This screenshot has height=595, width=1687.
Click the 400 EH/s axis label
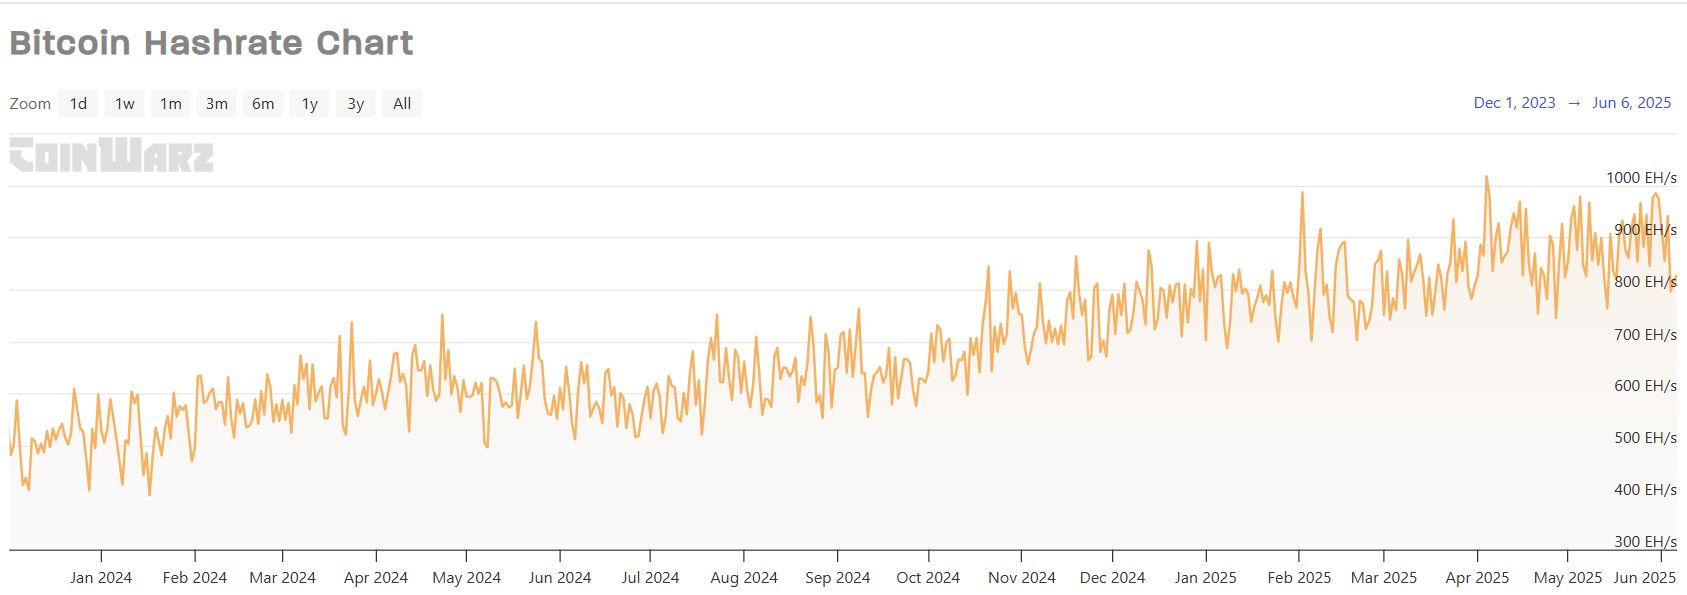point(1645,490)
